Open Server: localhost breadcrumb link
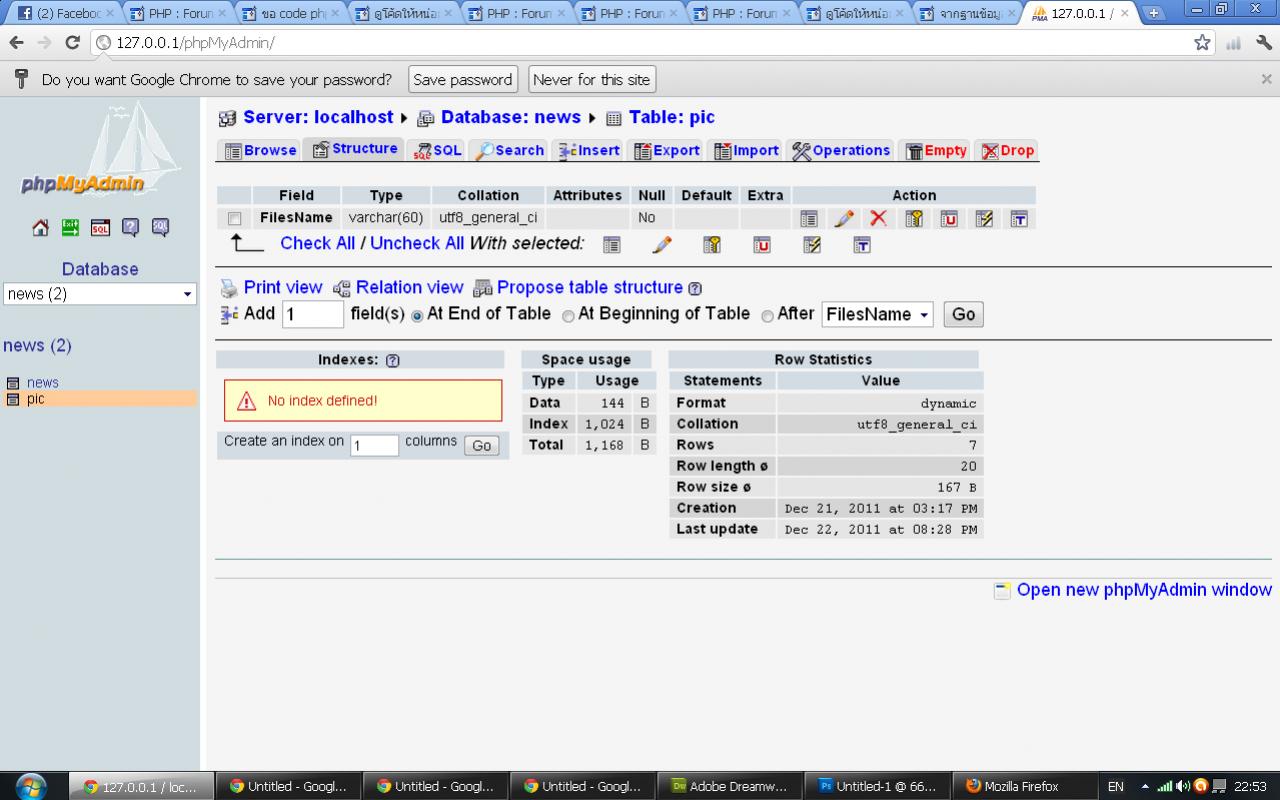This screenshot has width=1280, height=800. 318,117
